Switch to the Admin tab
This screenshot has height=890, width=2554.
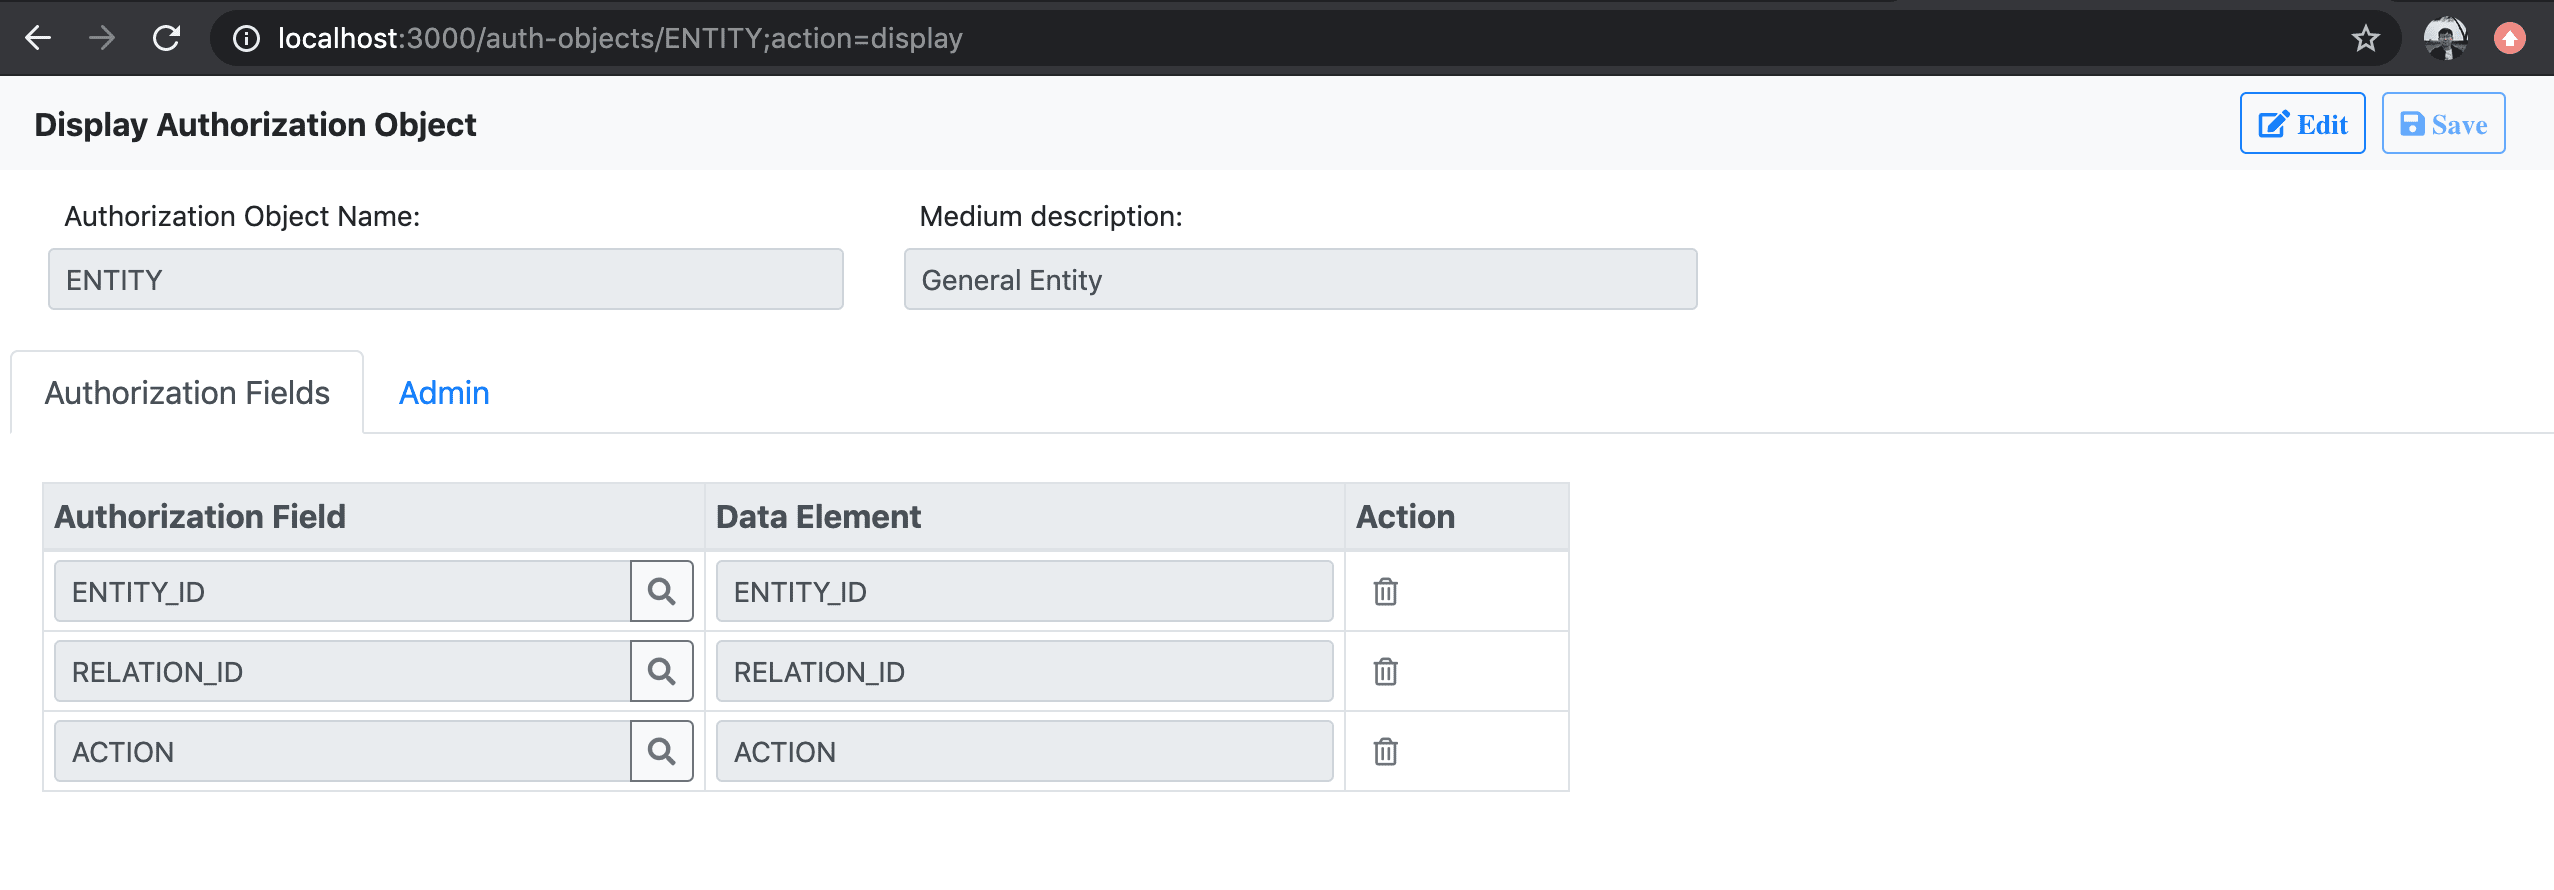point(444,393)
